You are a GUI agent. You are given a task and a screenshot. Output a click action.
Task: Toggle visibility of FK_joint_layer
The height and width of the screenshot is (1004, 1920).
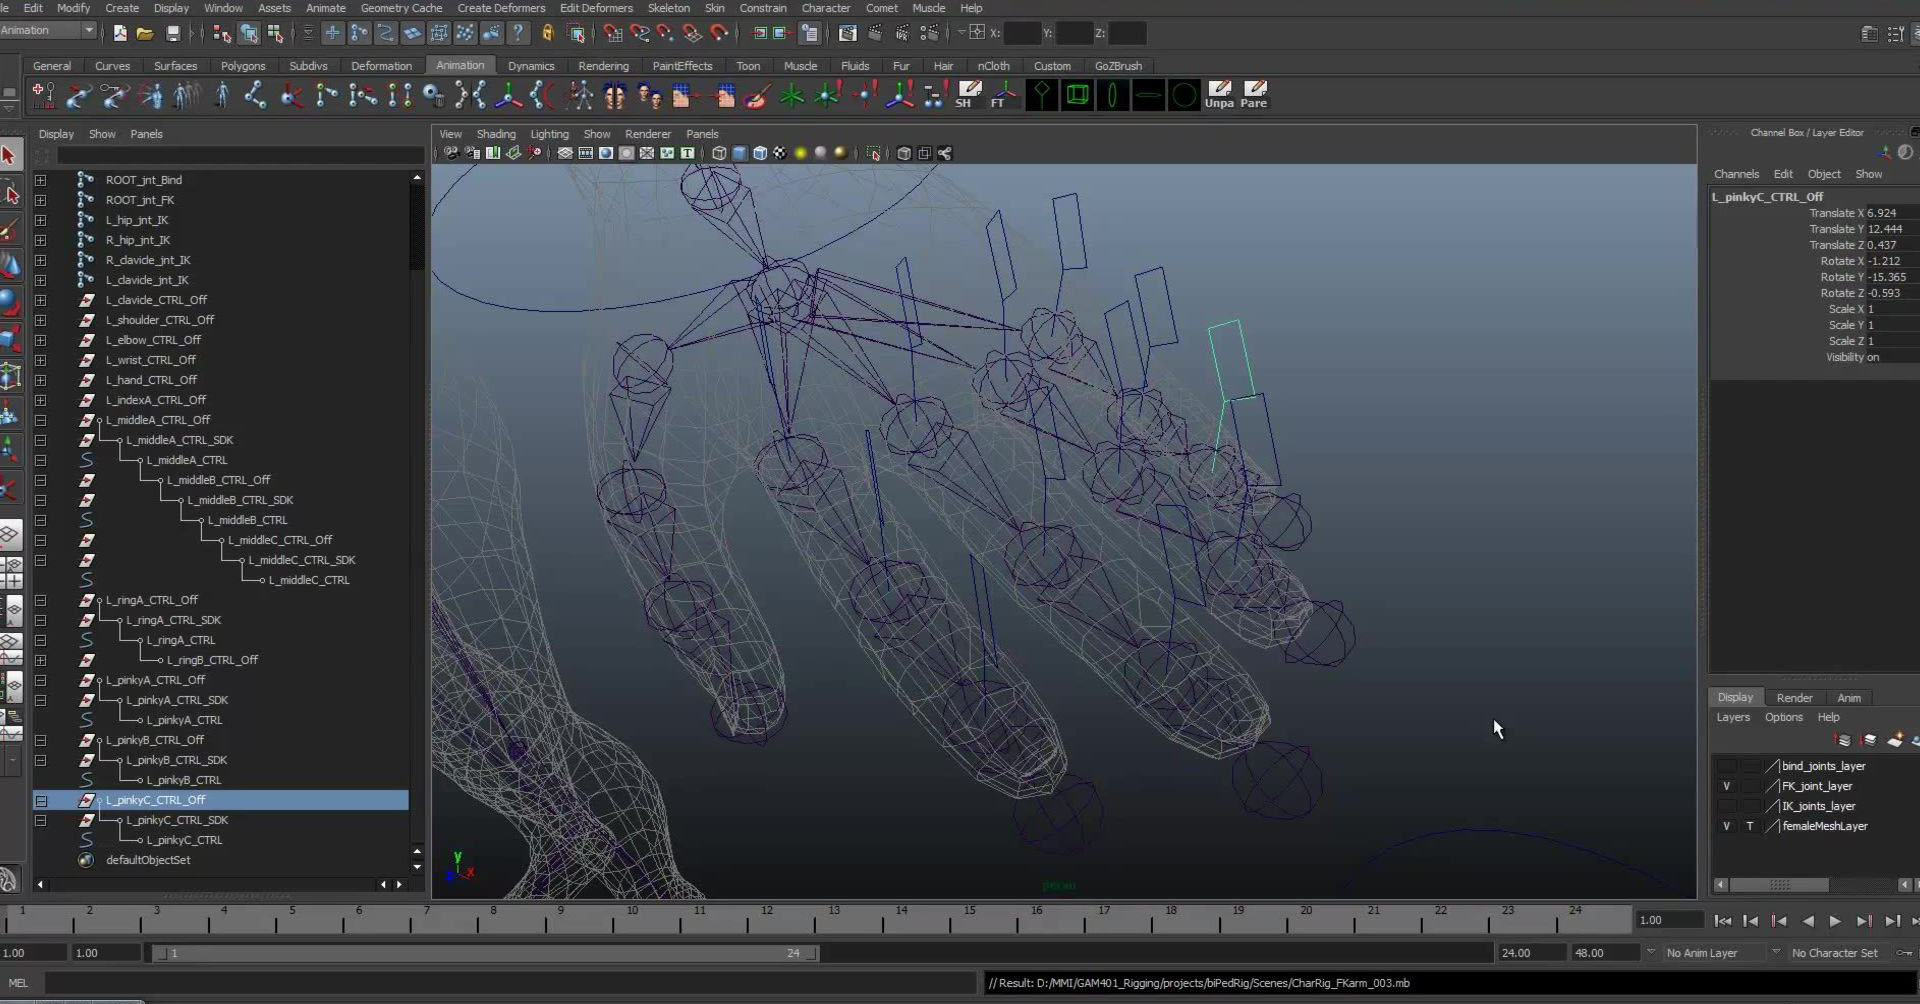[x=1726, y=786]
